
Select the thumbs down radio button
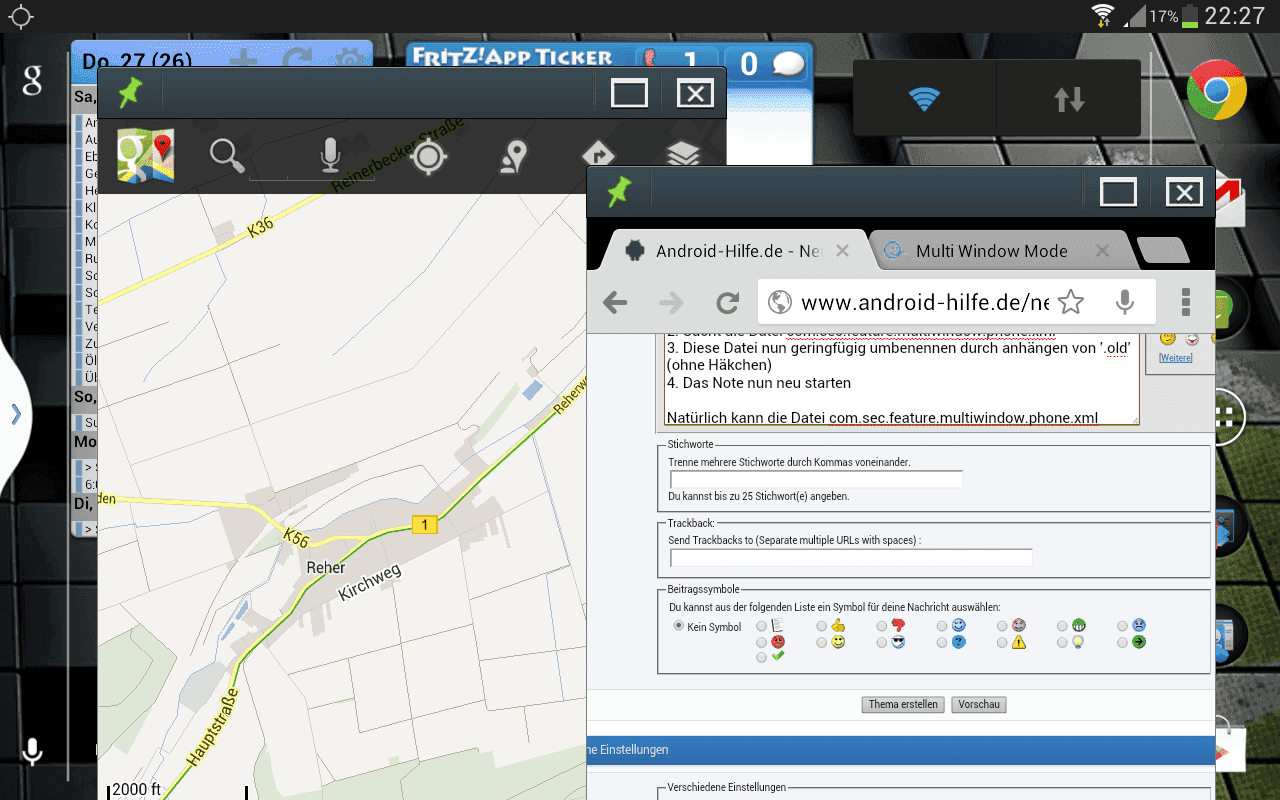tap(882, 626)
